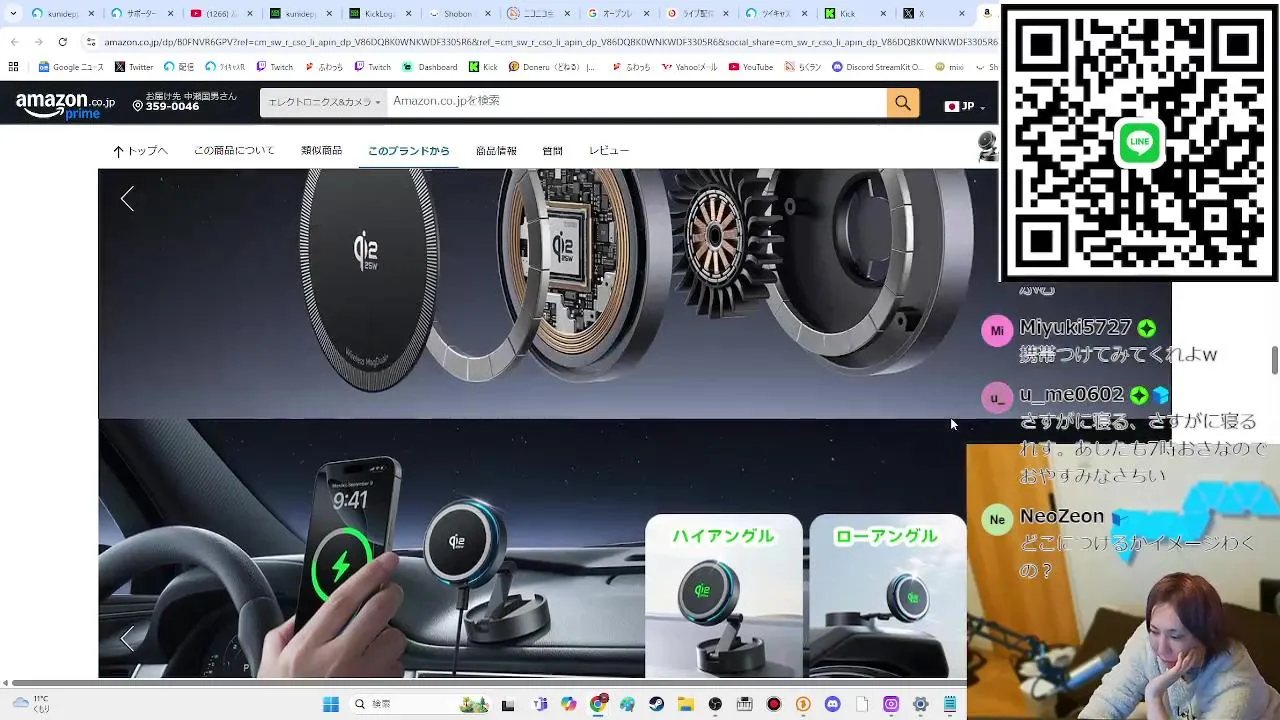This screenshot has height=720, width=1280.
Task: Open the Discord StreamKit bookmark
Action: pos(877,67)
